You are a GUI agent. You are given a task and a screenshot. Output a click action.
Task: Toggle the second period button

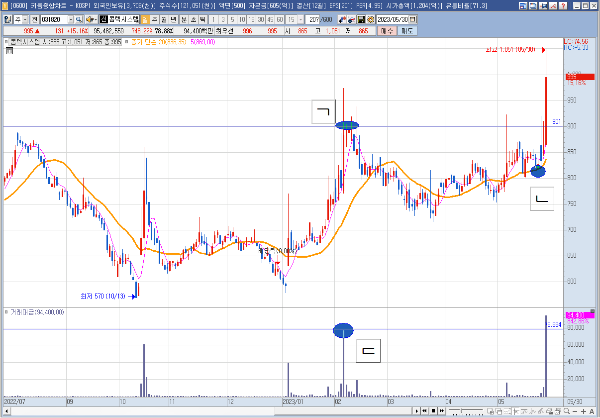pyautogui.click(x=193, y=20)
